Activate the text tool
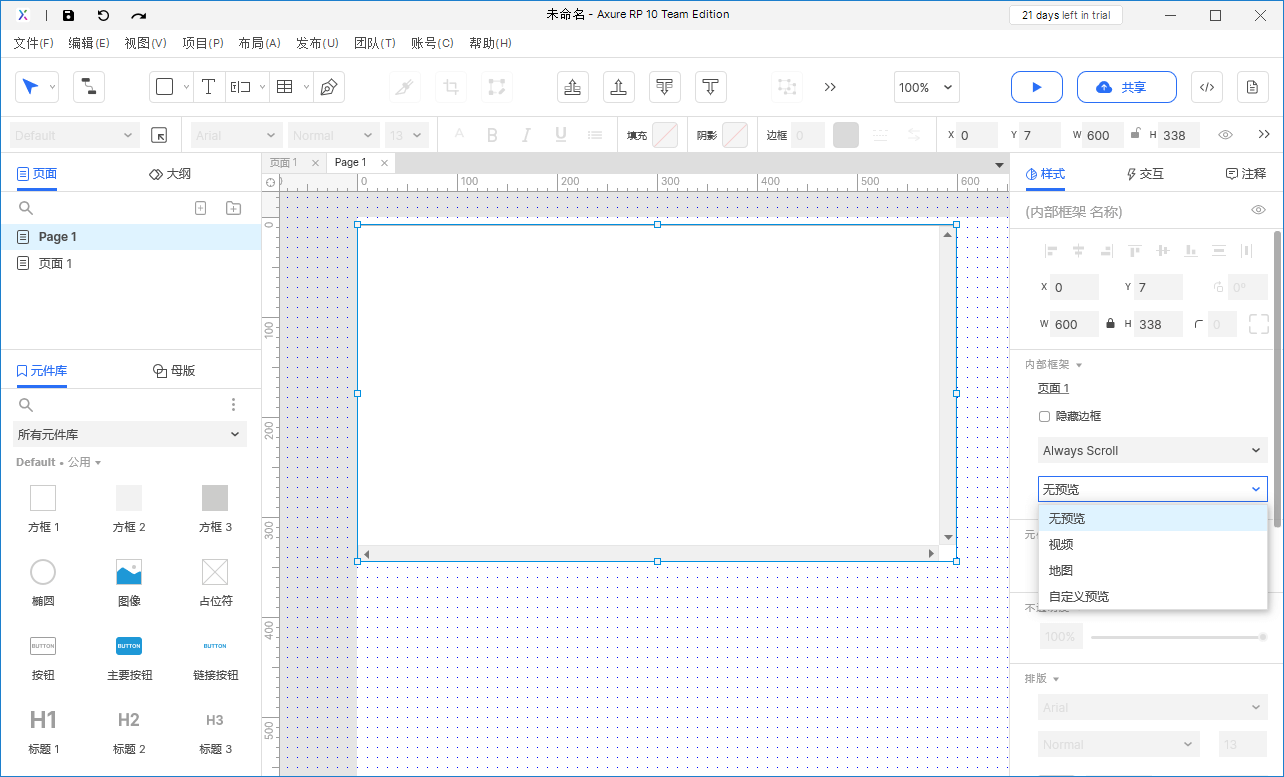This screenshot has height=777, width=1284. (x=208, y=87)
